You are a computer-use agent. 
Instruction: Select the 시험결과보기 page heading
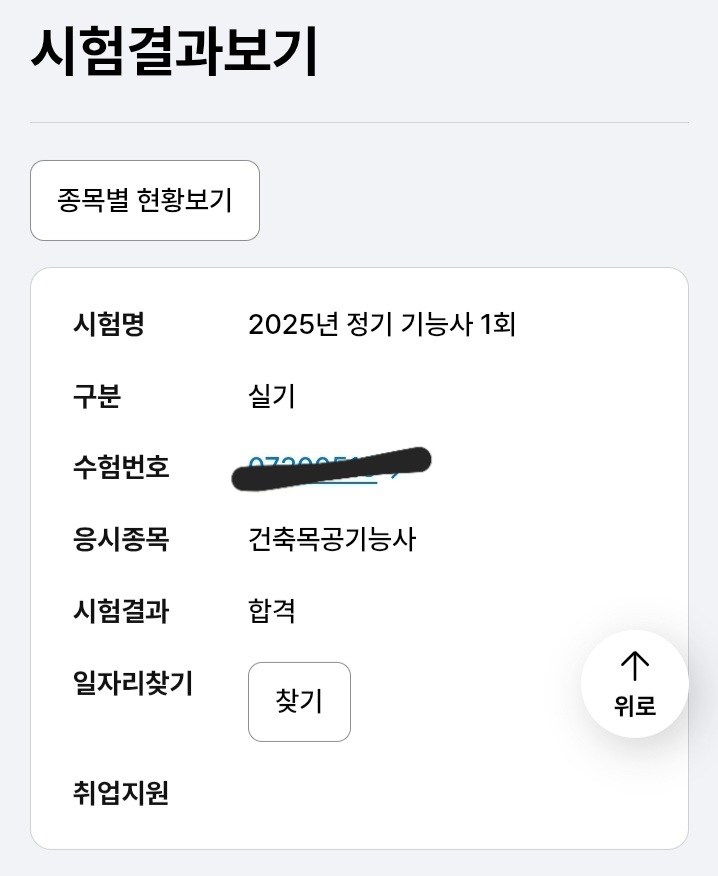[x=174, y=51]
